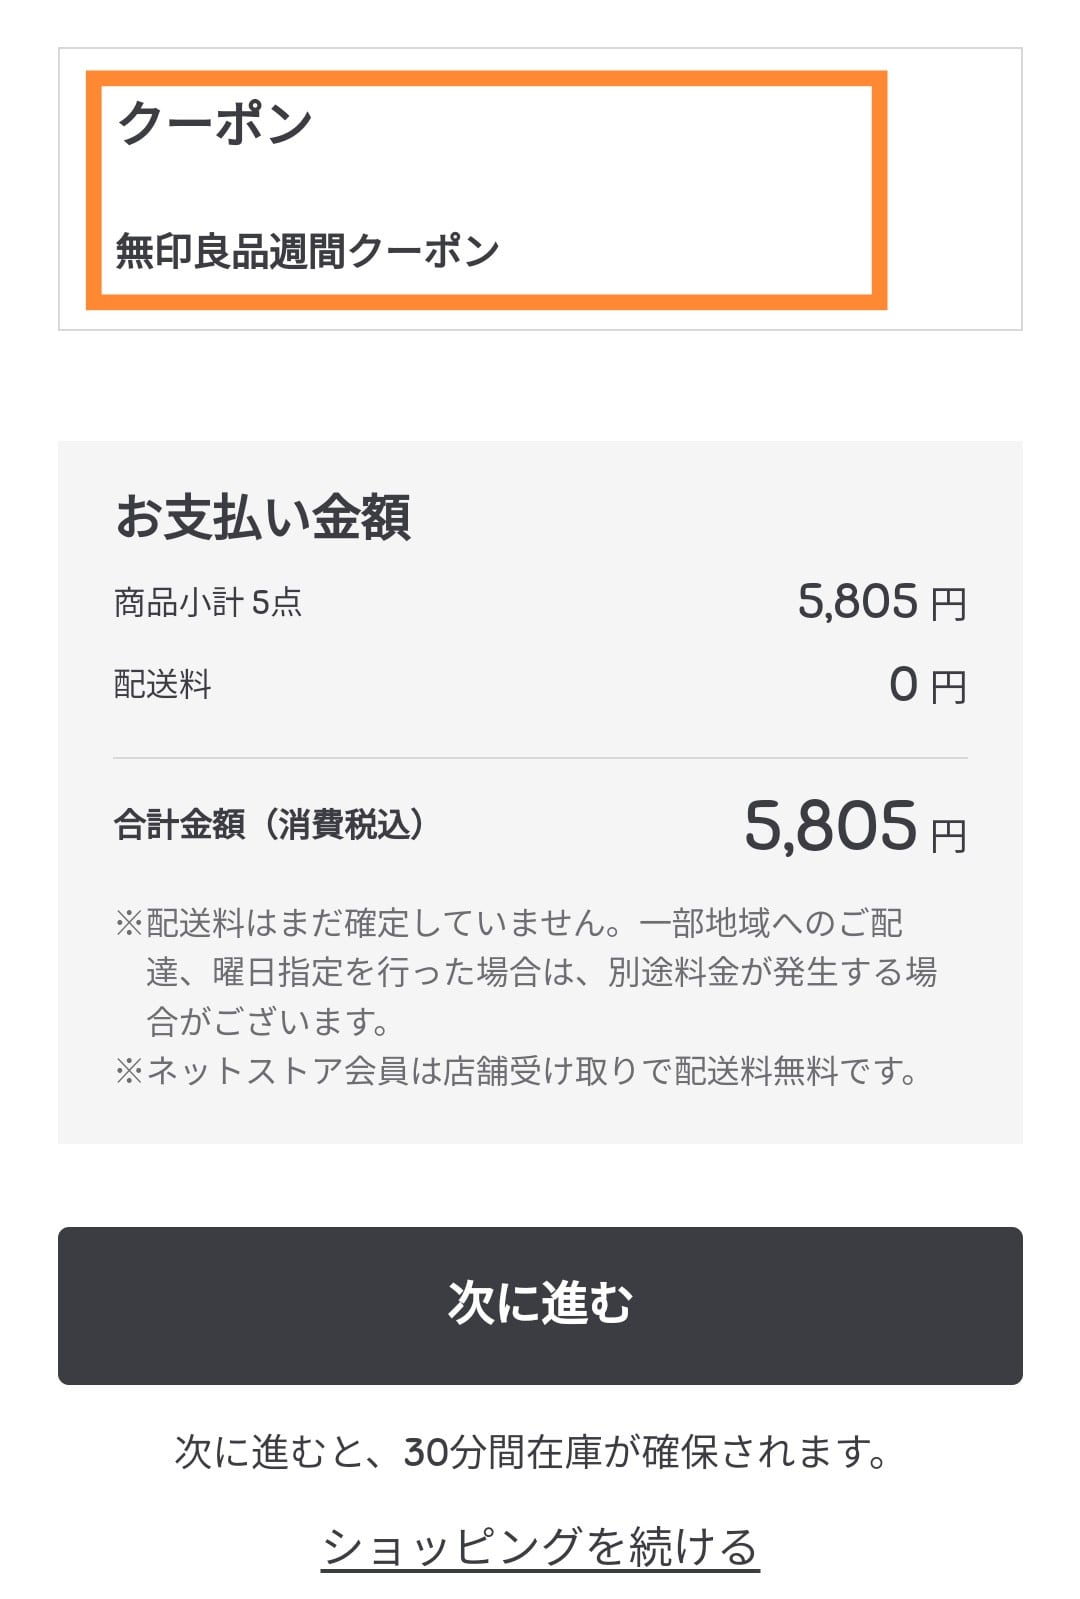Click the 0 円 shipping fee amount
This screenshot has height=1599, width=1080.
(x=926, y=686)
